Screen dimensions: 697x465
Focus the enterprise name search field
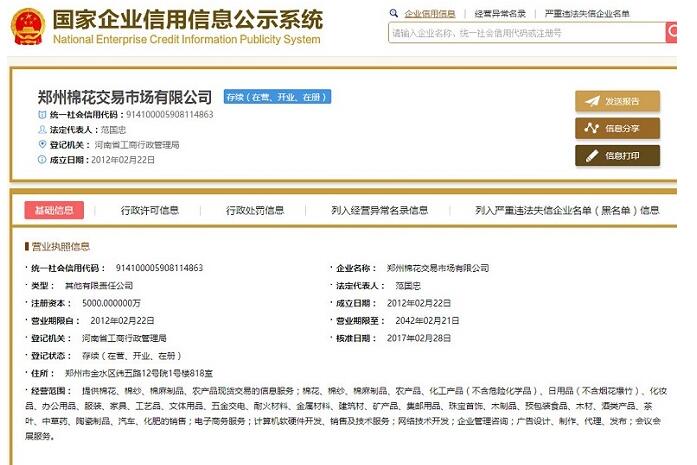527,32
